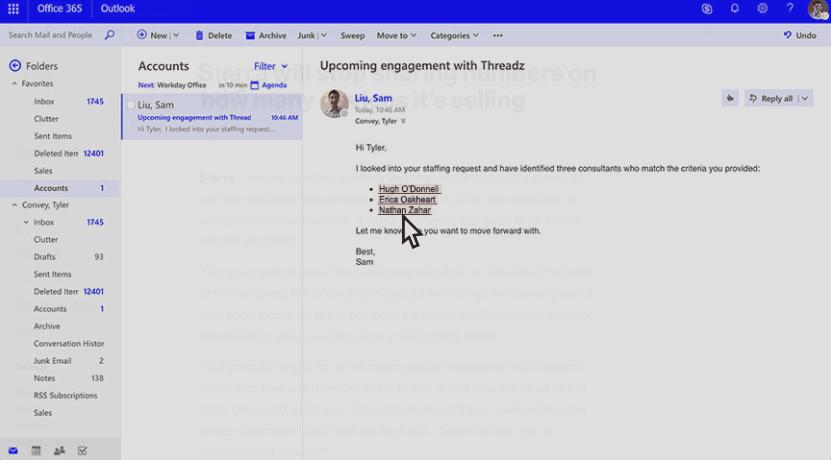Click Reply all button
Image resolution: width=831 pixels, height=460 pixels.
click(x=772, y=99)
